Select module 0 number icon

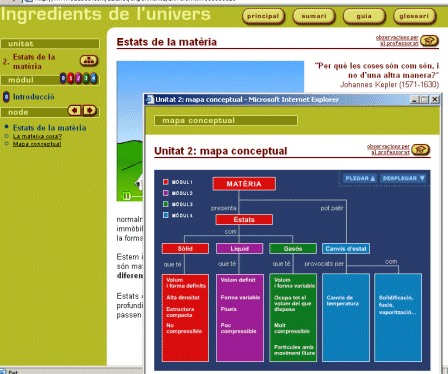click(x=63, y=78)
